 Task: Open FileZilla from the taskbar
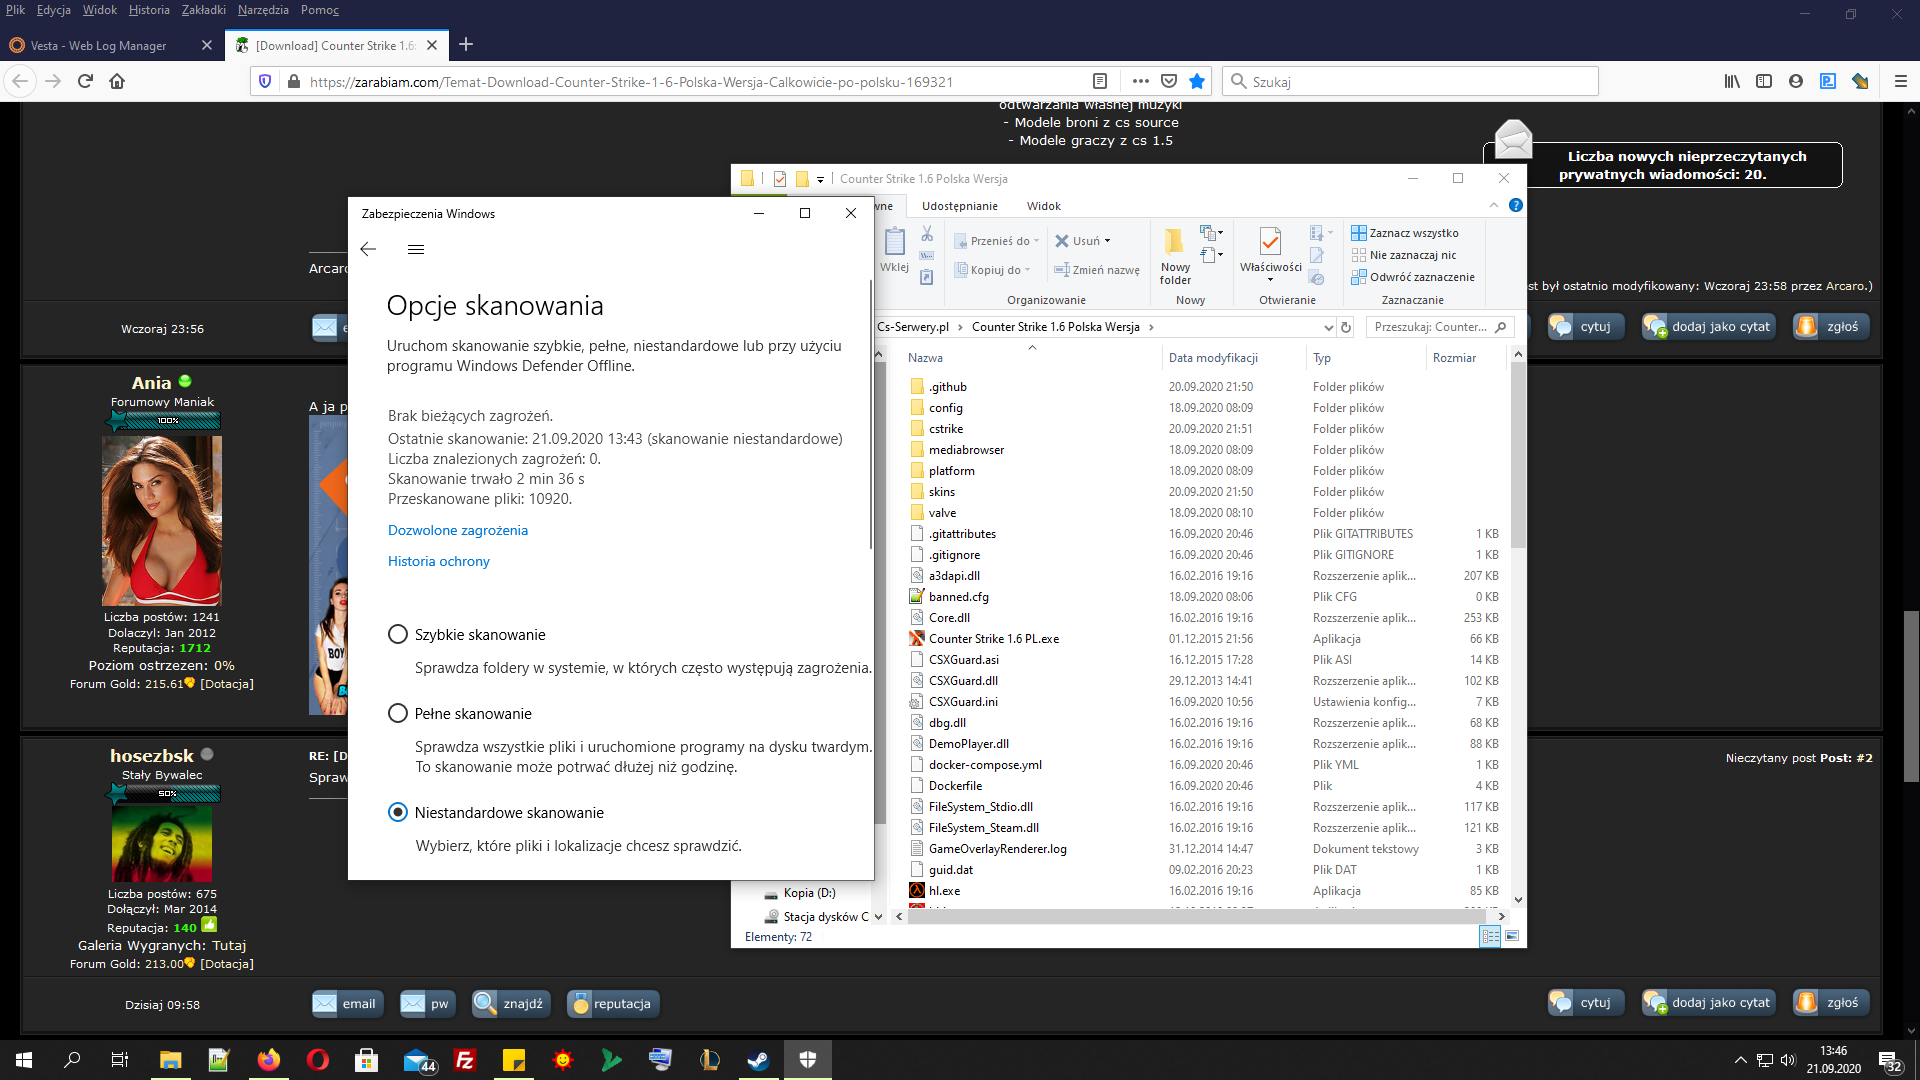pos(465,1060)
